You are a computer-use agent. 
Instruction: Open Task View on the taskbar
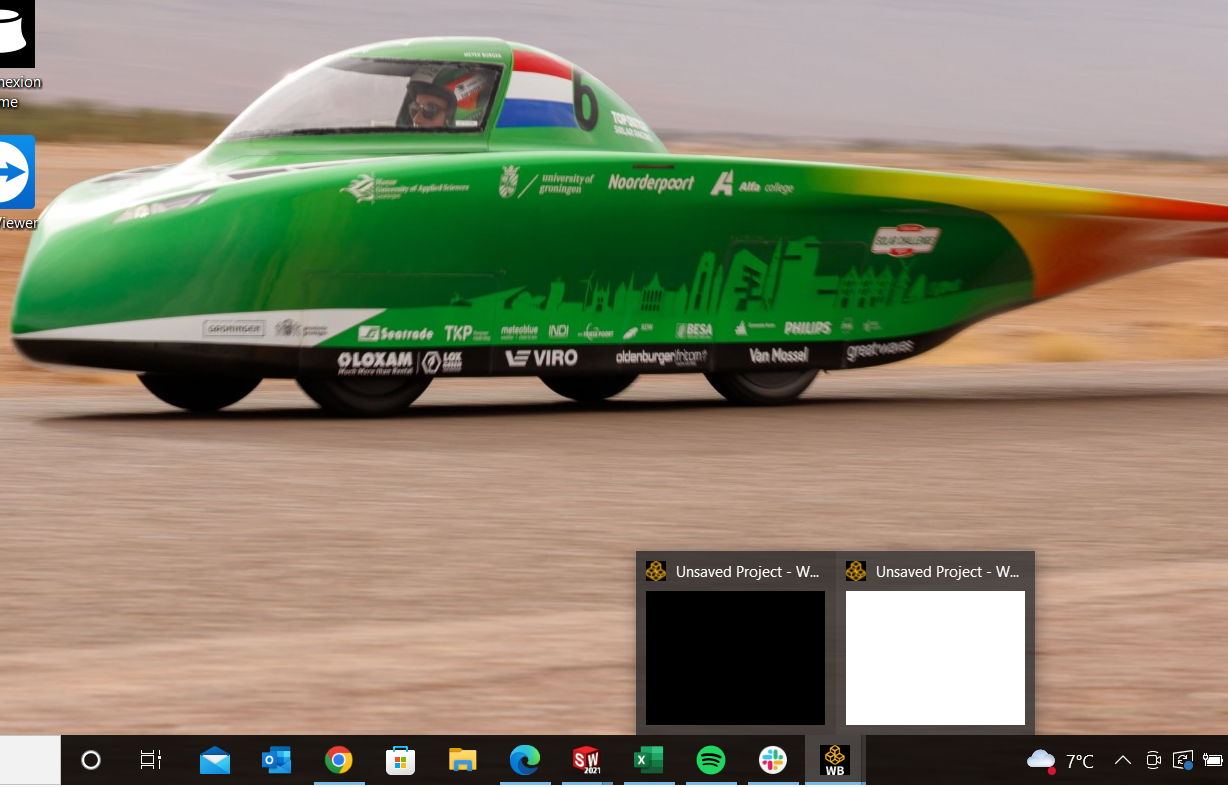[151, 761]
